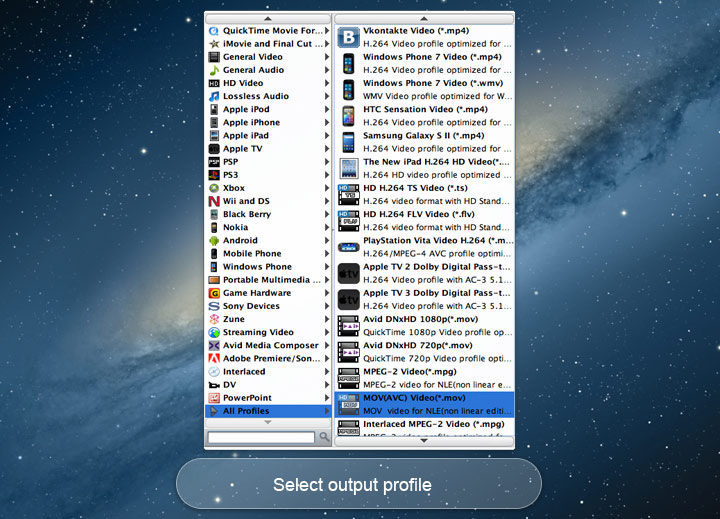The width and height of the screenshot is (720, 519).
Task: Click the left list scroll-up arrow
Action: click(x=268, y=19)
